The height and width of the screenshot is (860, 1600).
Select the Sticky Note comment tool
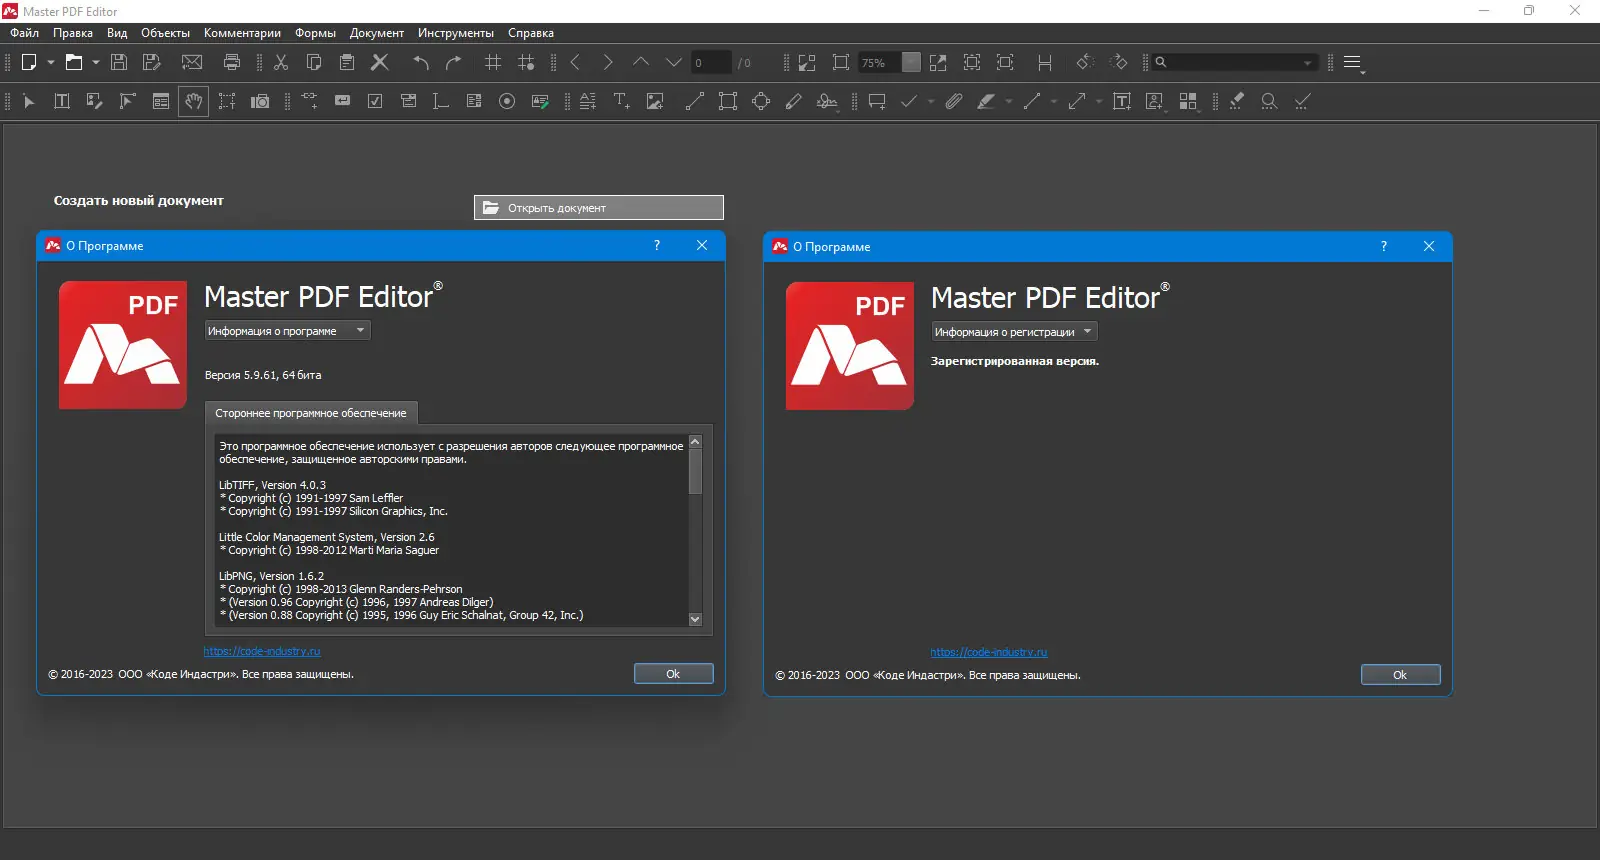(877, 101)
